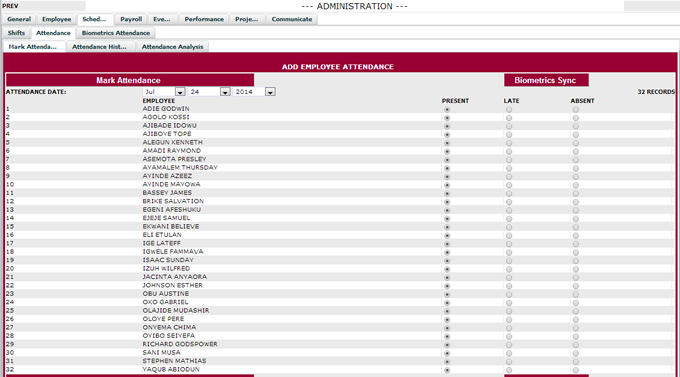Open the Biometrics Attendance sub-tab
The image size is (680, 377).
coord(116,33)
